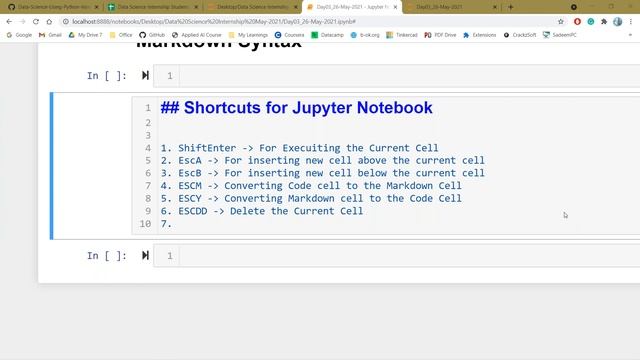Open the Coursera bookmark
The width and height of the screenshot is (640, 360).
[289, 35]
